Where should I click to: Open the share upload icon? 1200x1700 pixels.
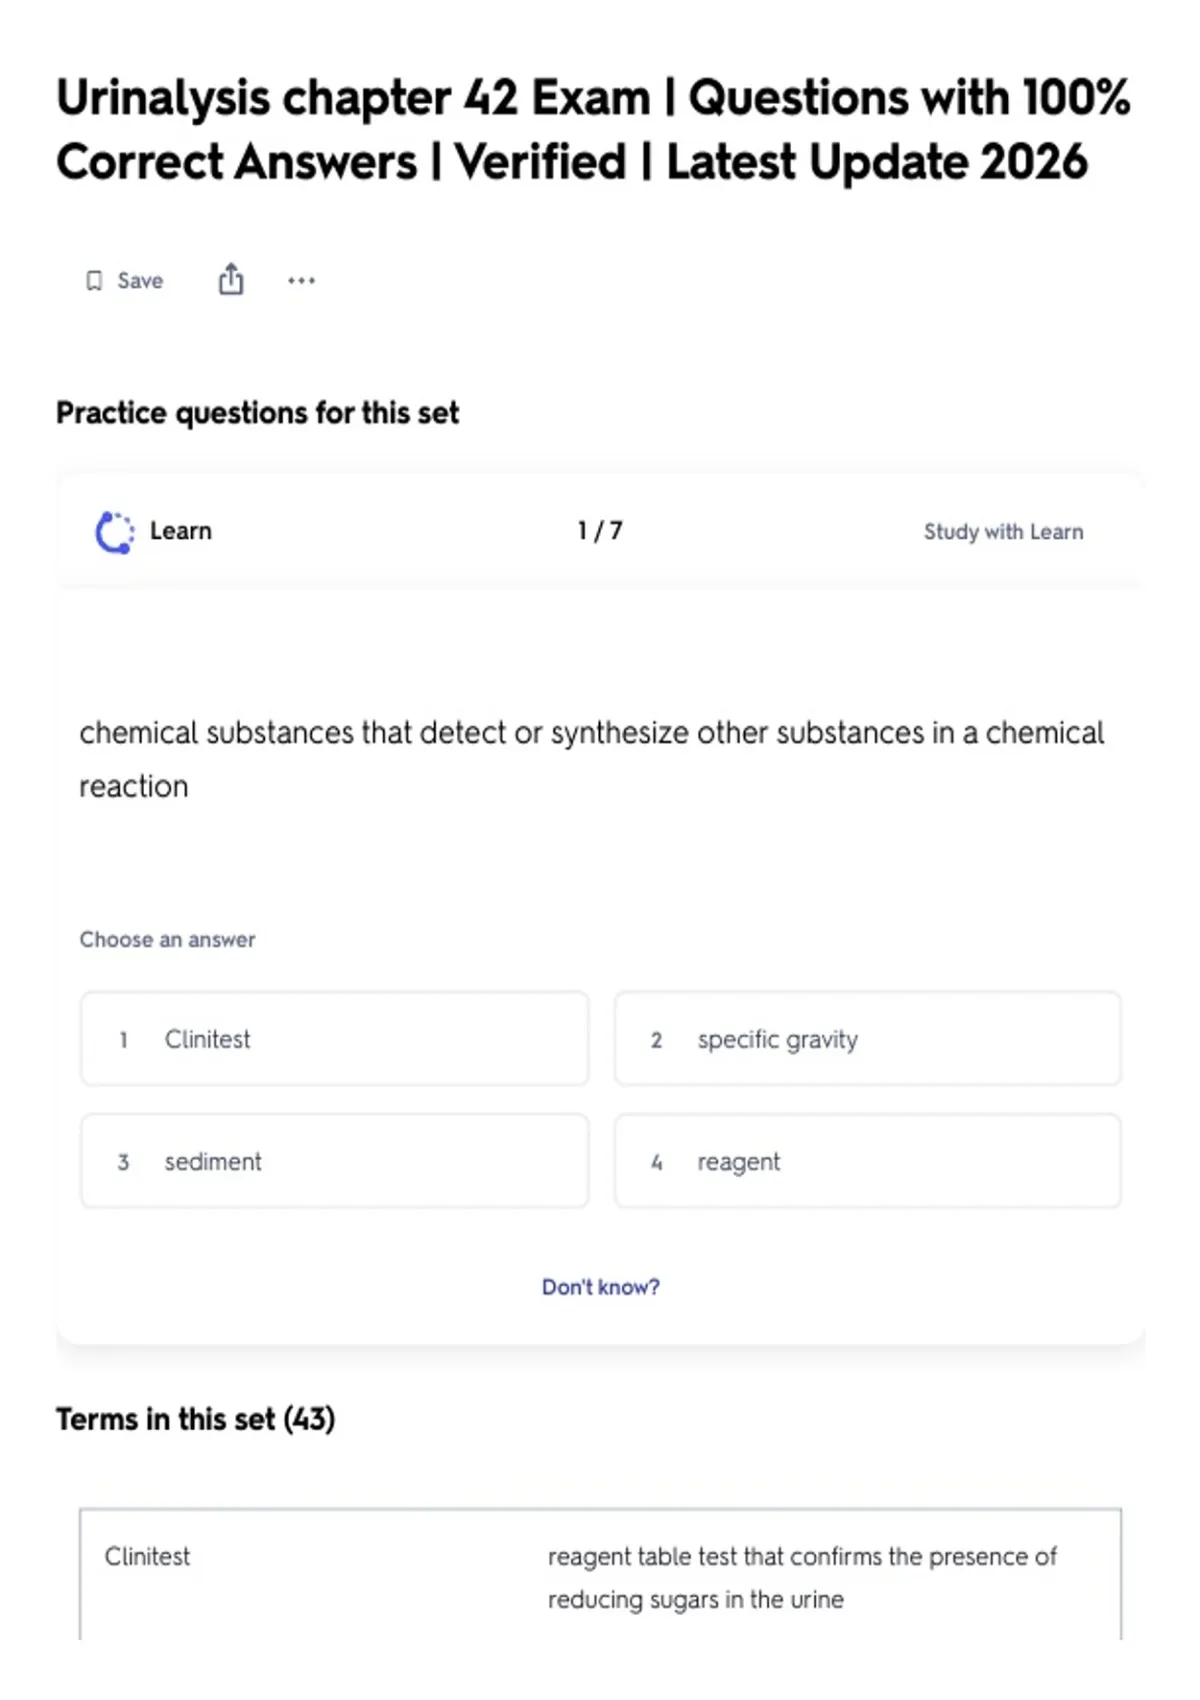click(x=231, y=279)
